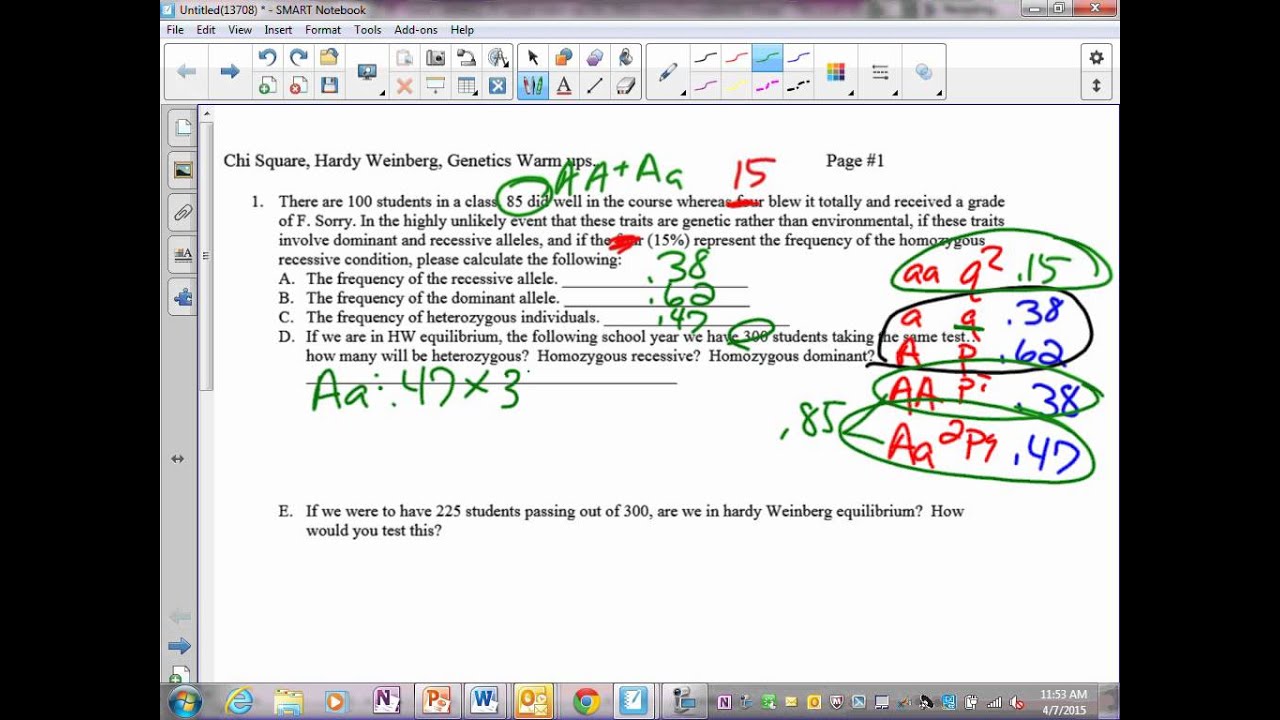The height and width of the screenshot is (720, 1280).
Task: Open Google Chrome from the taskbar
Action: pos(586,702)
